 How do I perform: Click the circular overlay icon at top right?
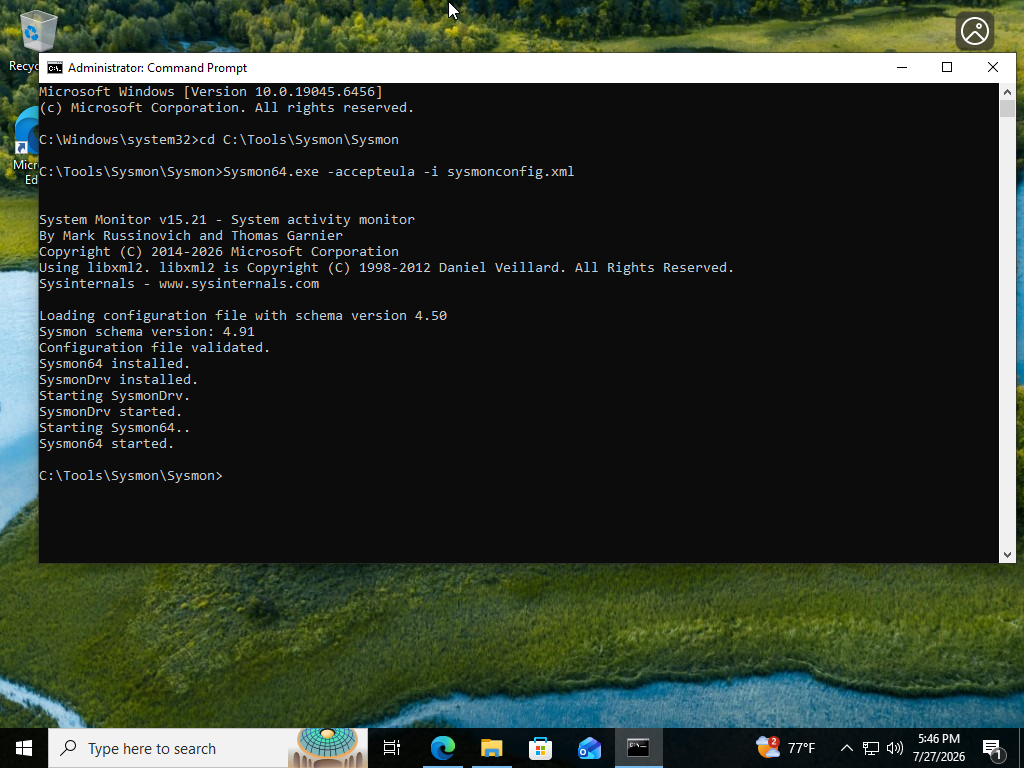coord(975,31)
